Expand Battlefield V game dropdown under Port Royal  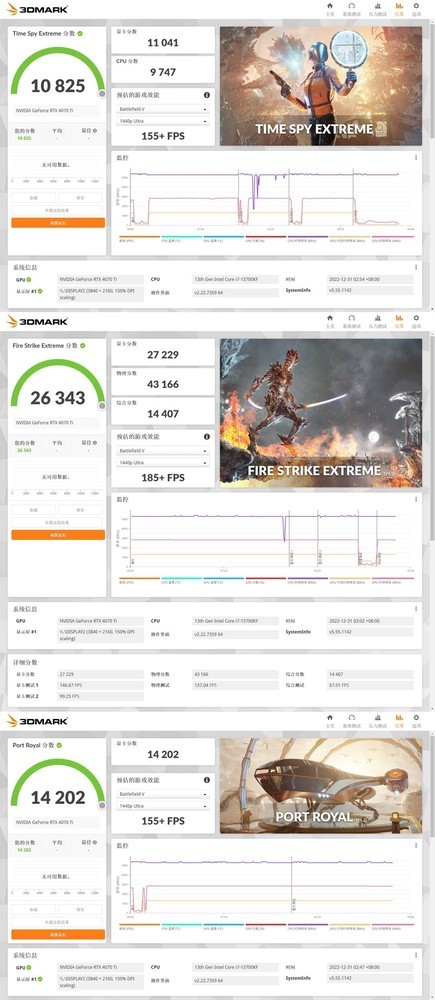[x=163, y=794]
